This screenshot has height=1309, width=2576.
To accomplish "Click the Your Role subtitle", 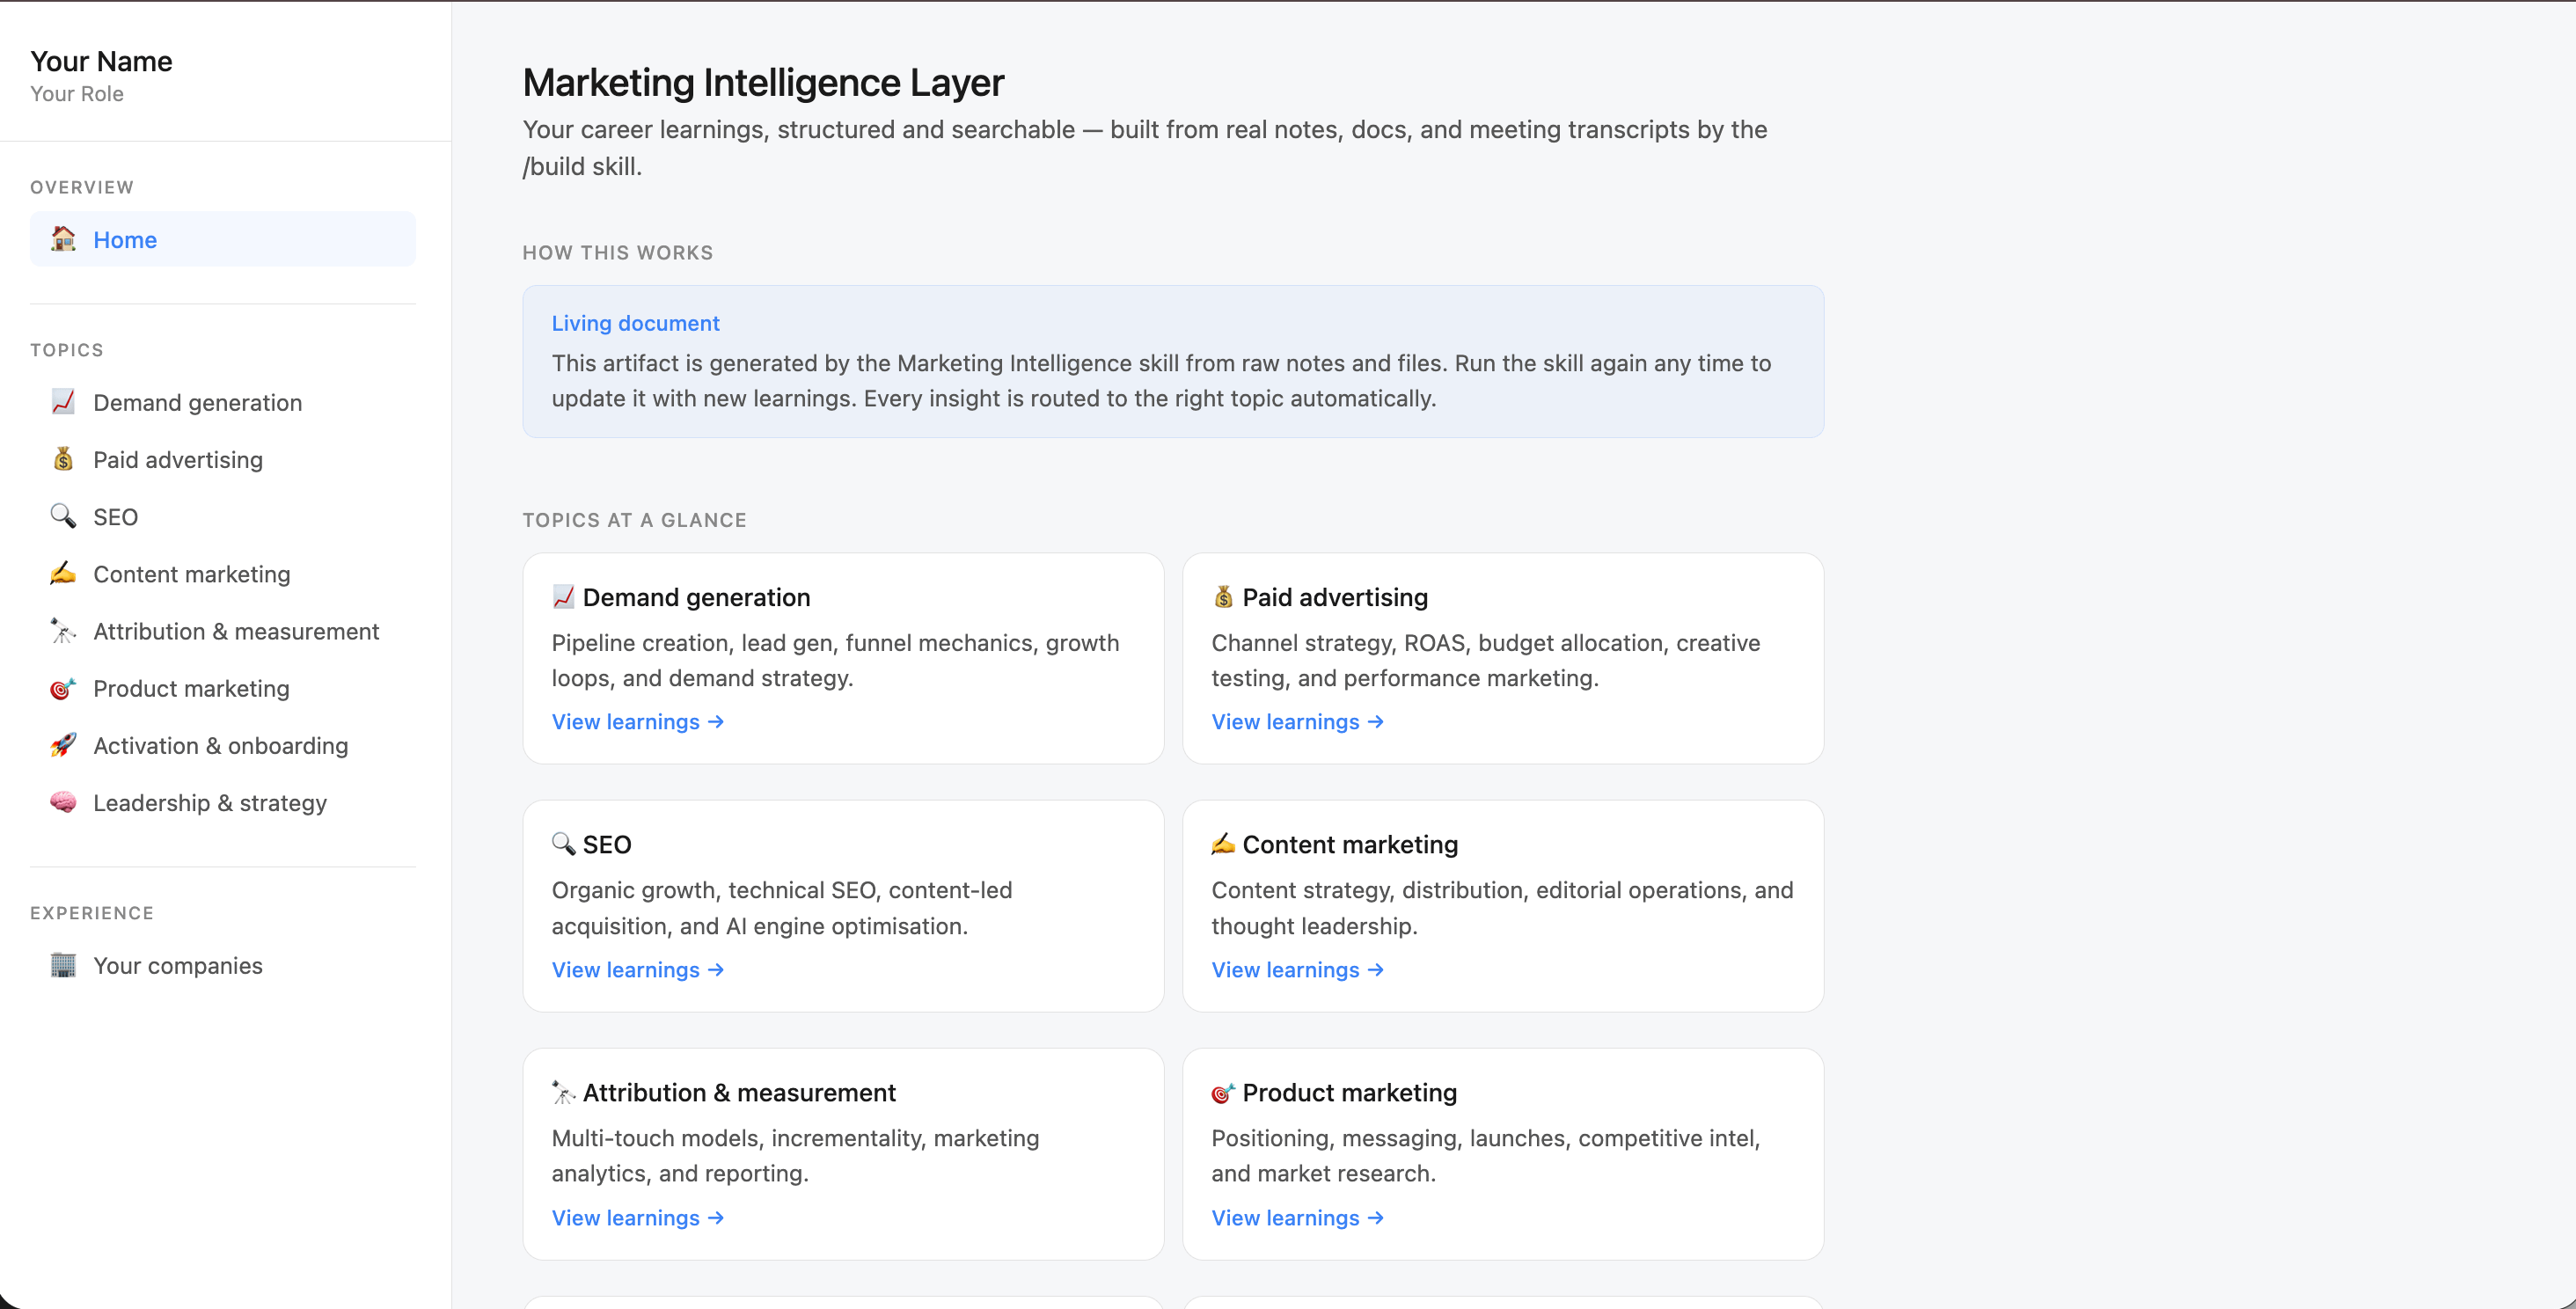I will tap(77, 93).
